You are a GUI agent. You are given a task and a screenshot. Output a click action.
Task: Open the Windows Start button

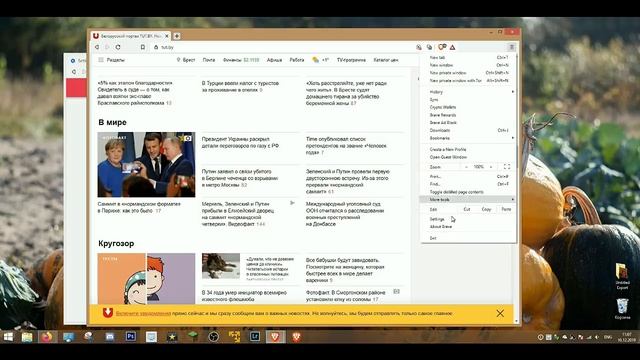8,337
